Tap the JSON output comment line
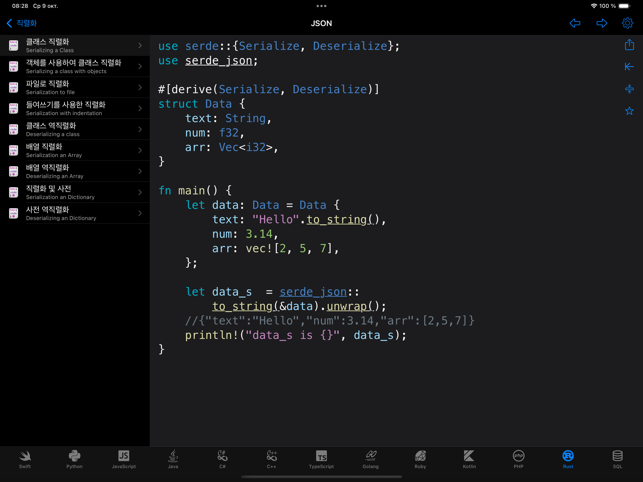Viewport: 643px width, 482px height. point(329,321)
